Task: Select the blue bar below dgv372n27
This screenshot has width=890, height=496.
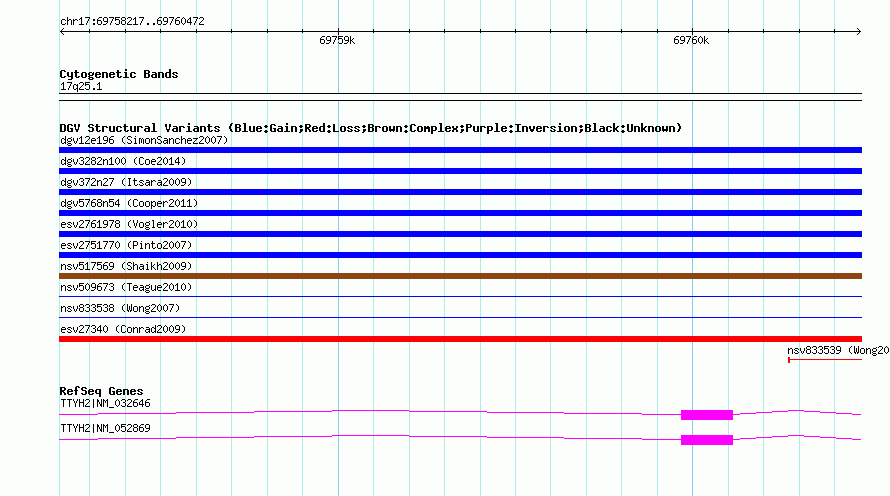Action: 460,192
